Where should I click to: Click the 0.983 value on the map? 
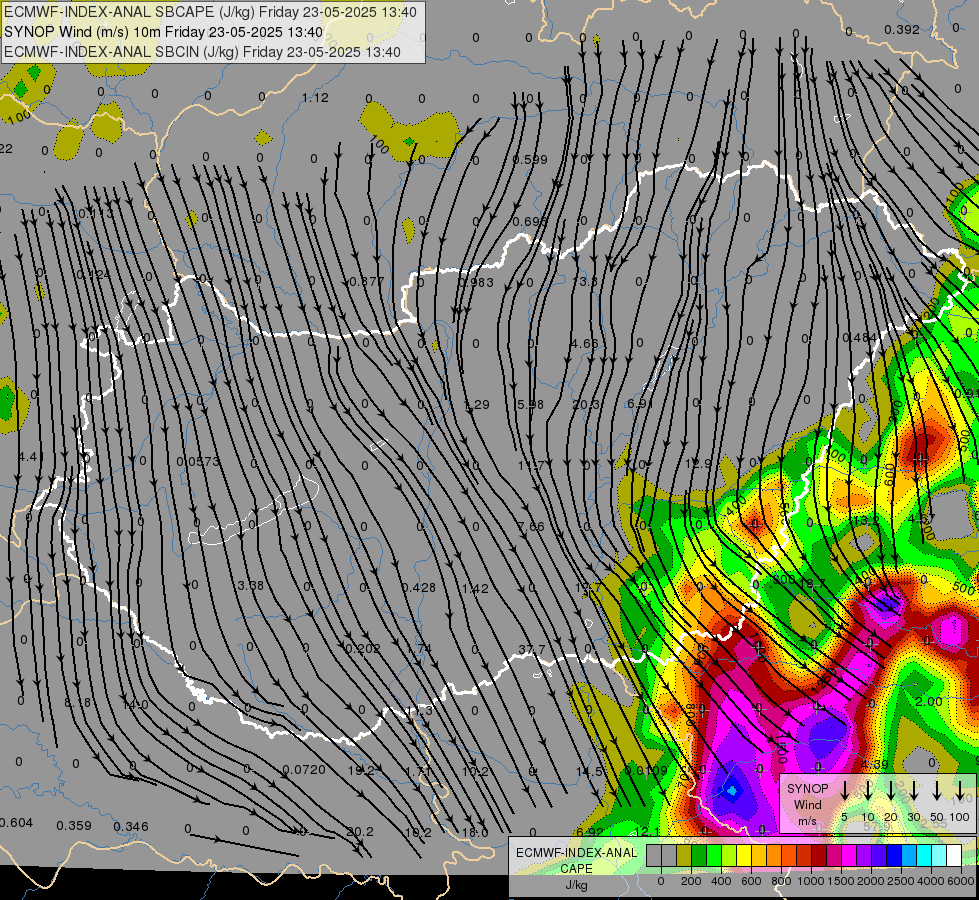pyautogui.click(x=476, y=282)
